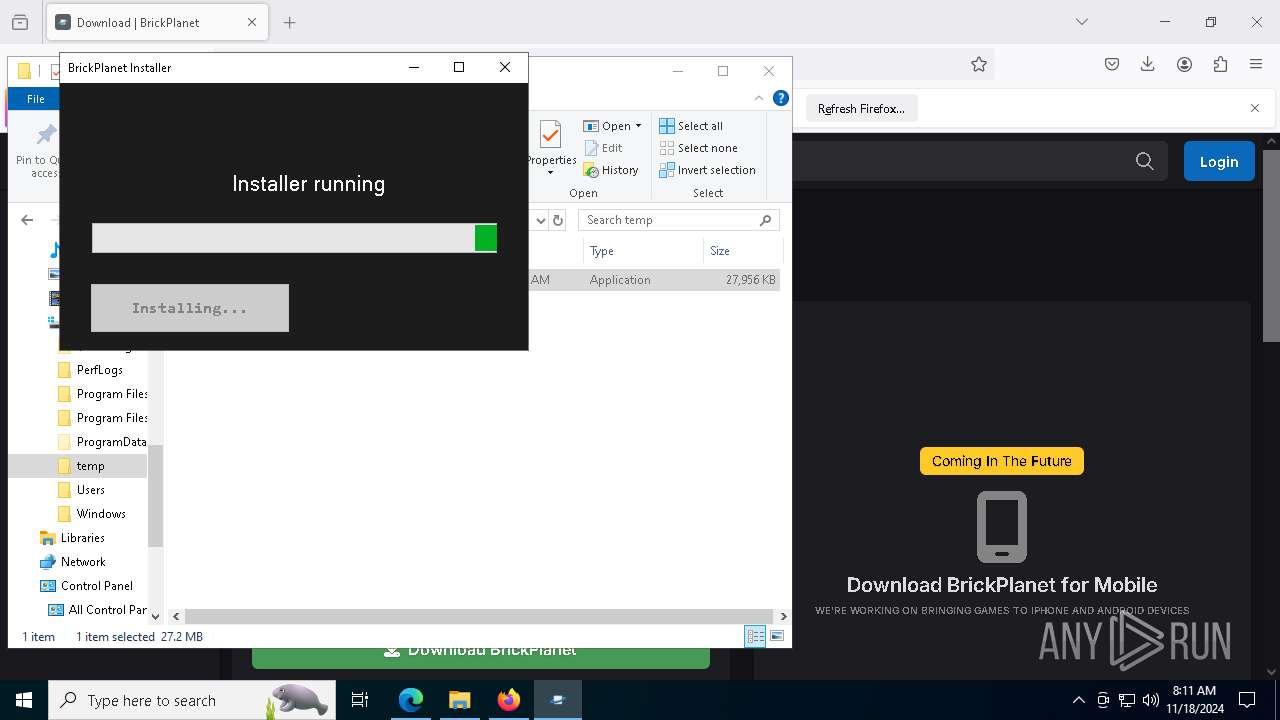Open Firefox extensions puzzle icon
This screenshot has width=1280, height=720.
(x=1220, y=64)
